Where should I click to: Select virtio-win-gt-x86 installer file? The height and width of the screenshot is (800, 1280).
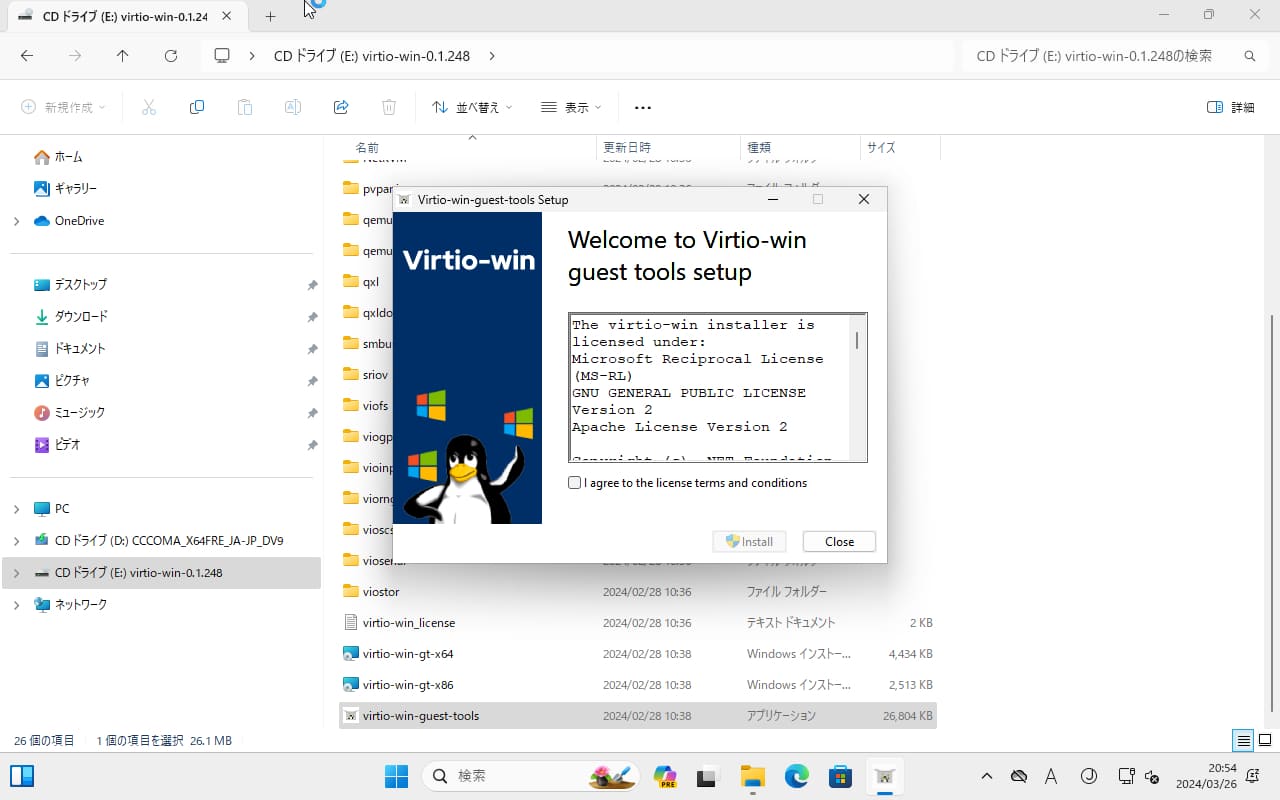[638, 685]
